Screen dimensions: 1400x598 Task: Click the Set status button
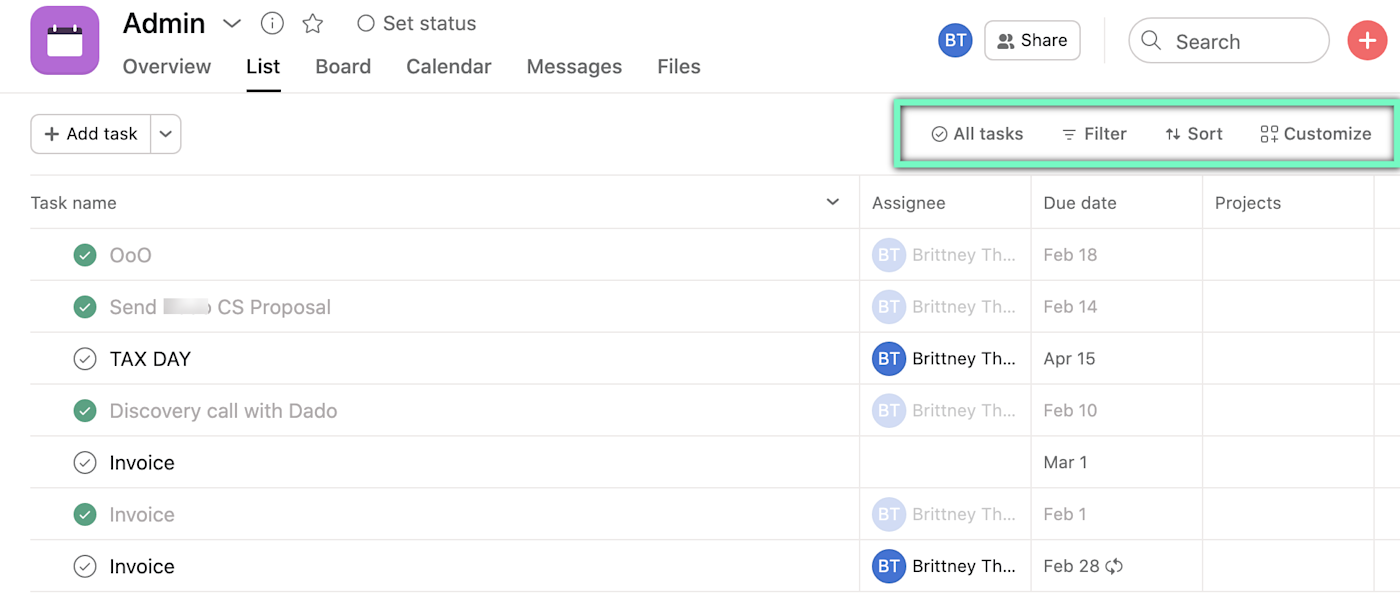(x=417, y=23)
